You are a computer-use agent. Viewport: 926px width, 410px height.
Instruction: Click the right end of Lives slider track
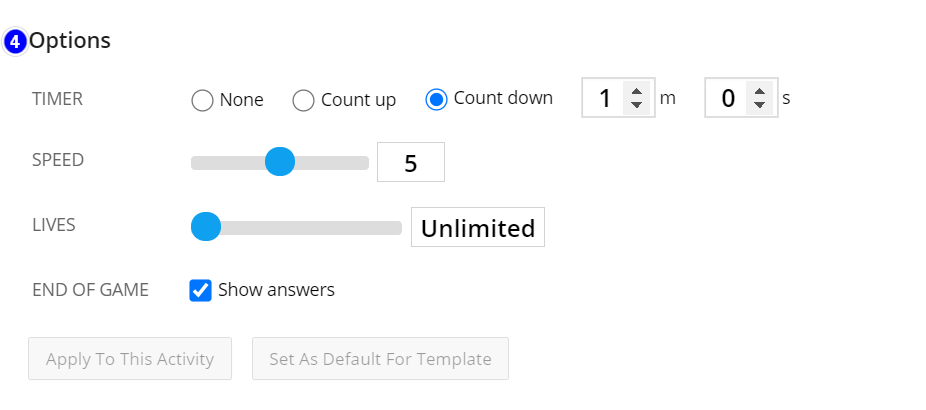[397, 227]
